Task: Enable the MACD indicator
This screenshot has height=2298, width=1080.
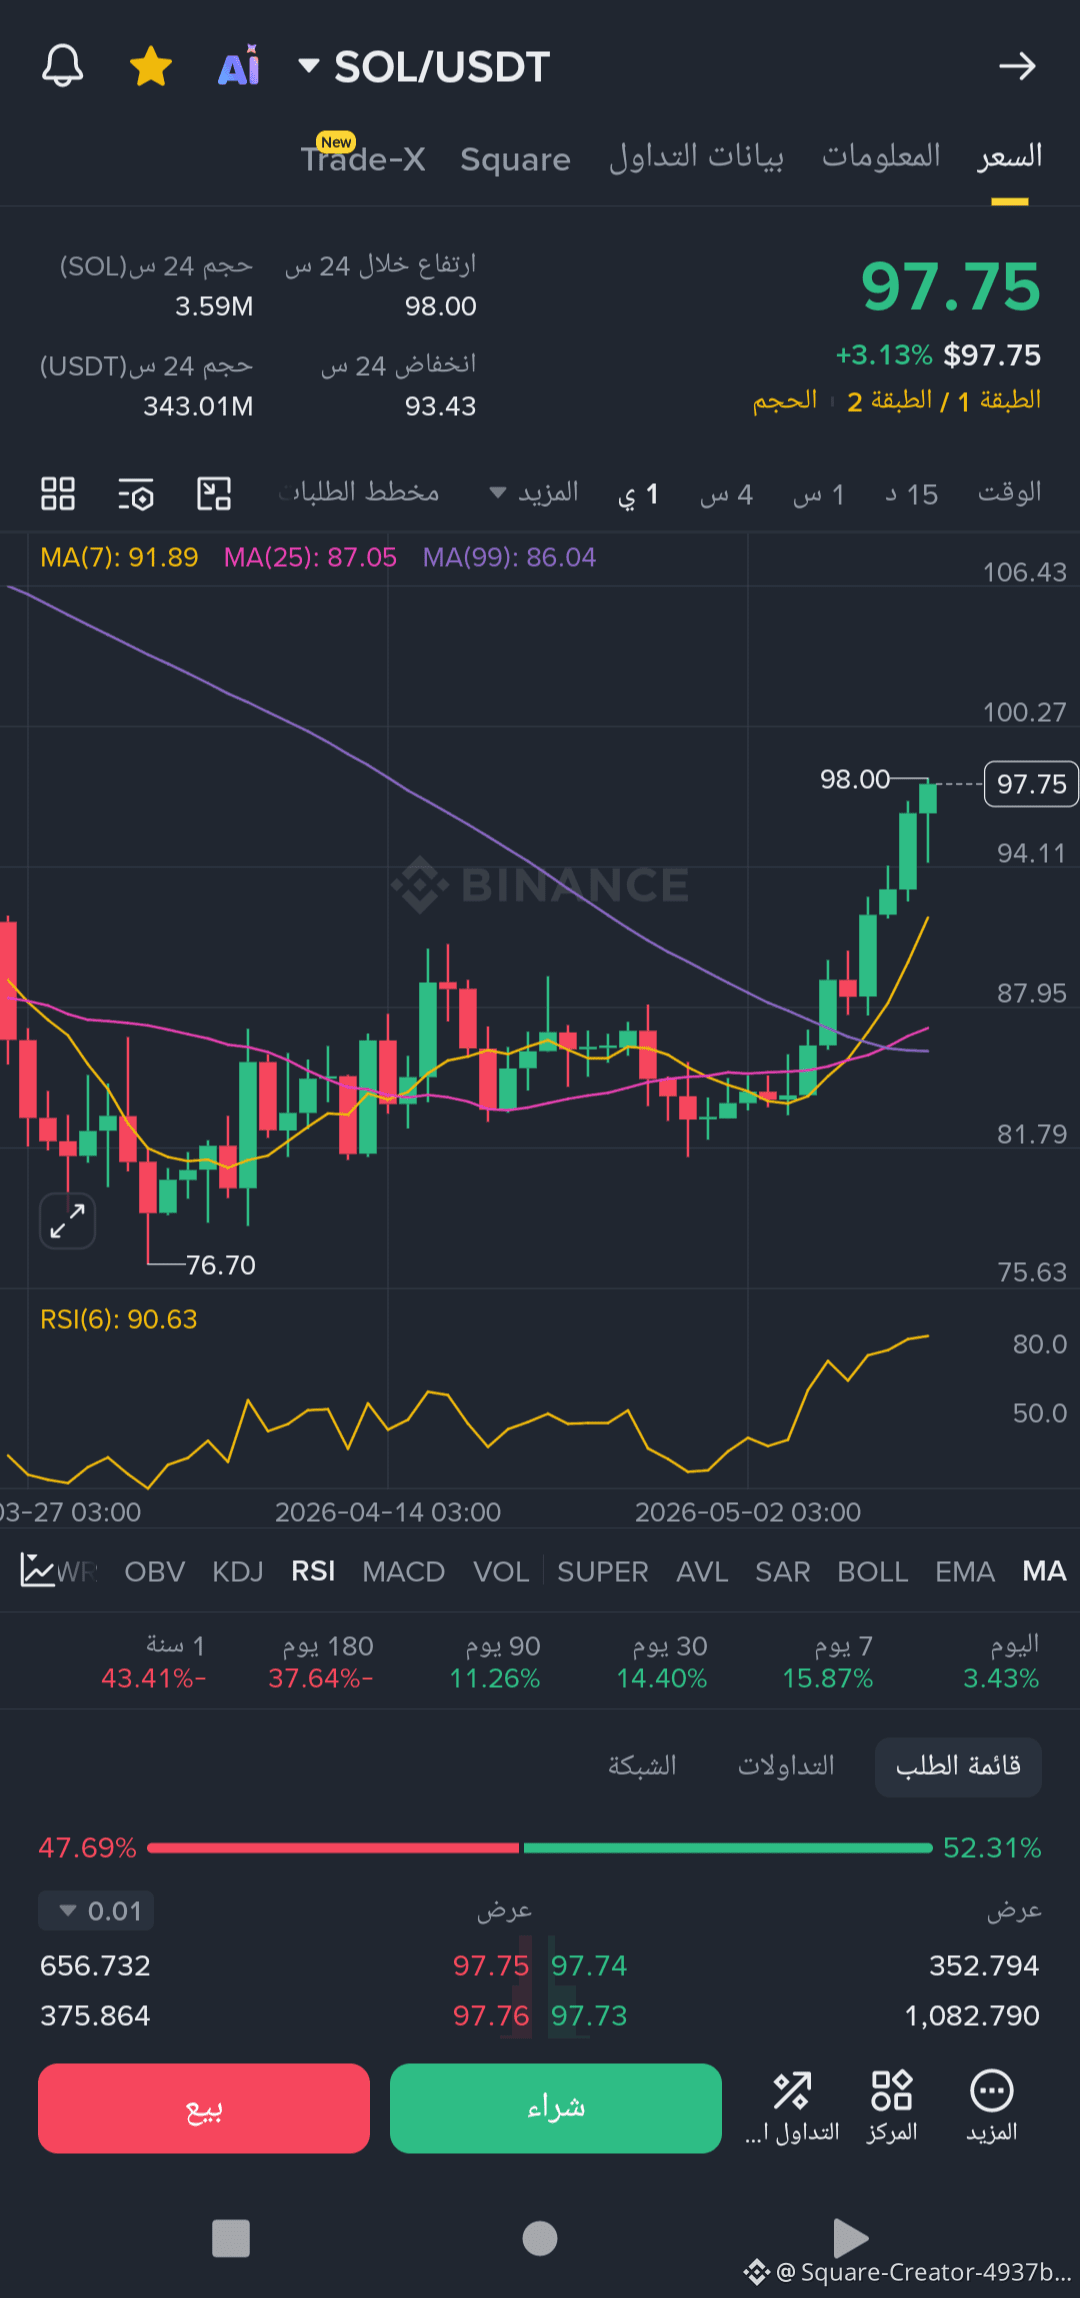Action: (404, 1572)
